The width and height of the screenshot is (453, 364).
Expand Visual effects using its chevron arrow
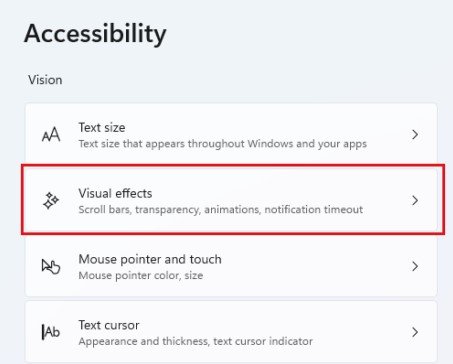[x=415, y=200]
